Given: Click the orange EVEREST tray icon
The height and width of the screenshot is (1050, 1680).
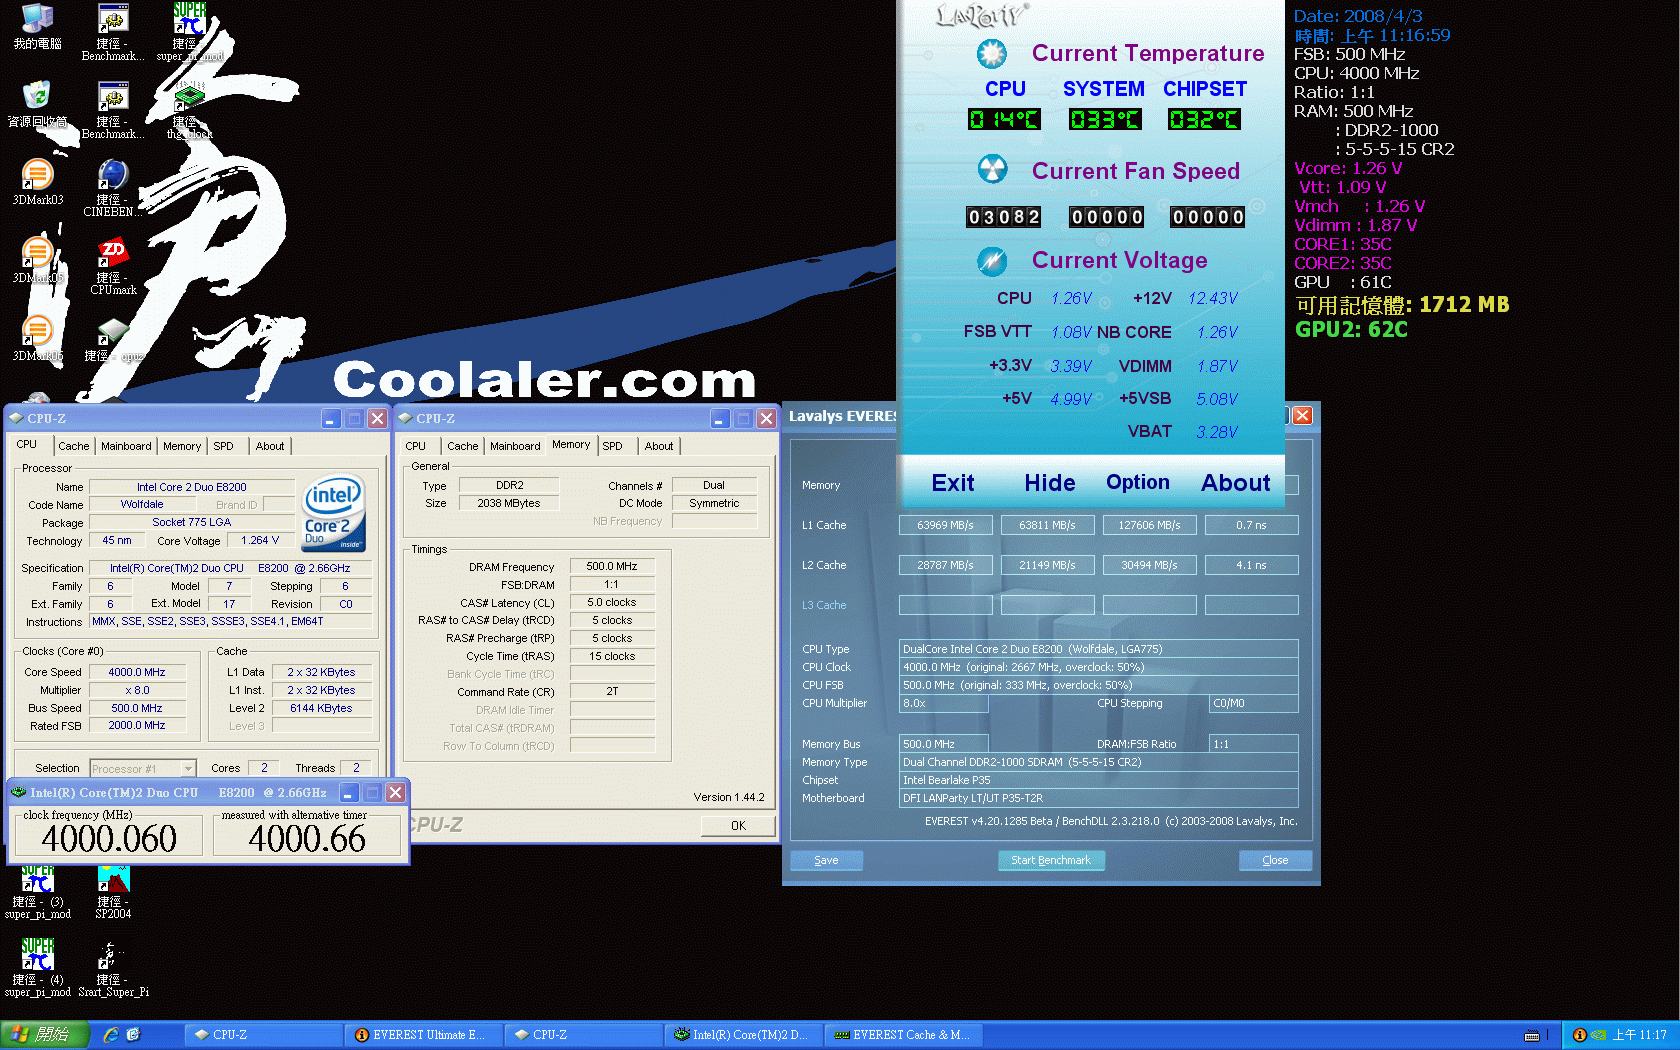Looking at the screenshot, I should (x=1579, y=1035).
